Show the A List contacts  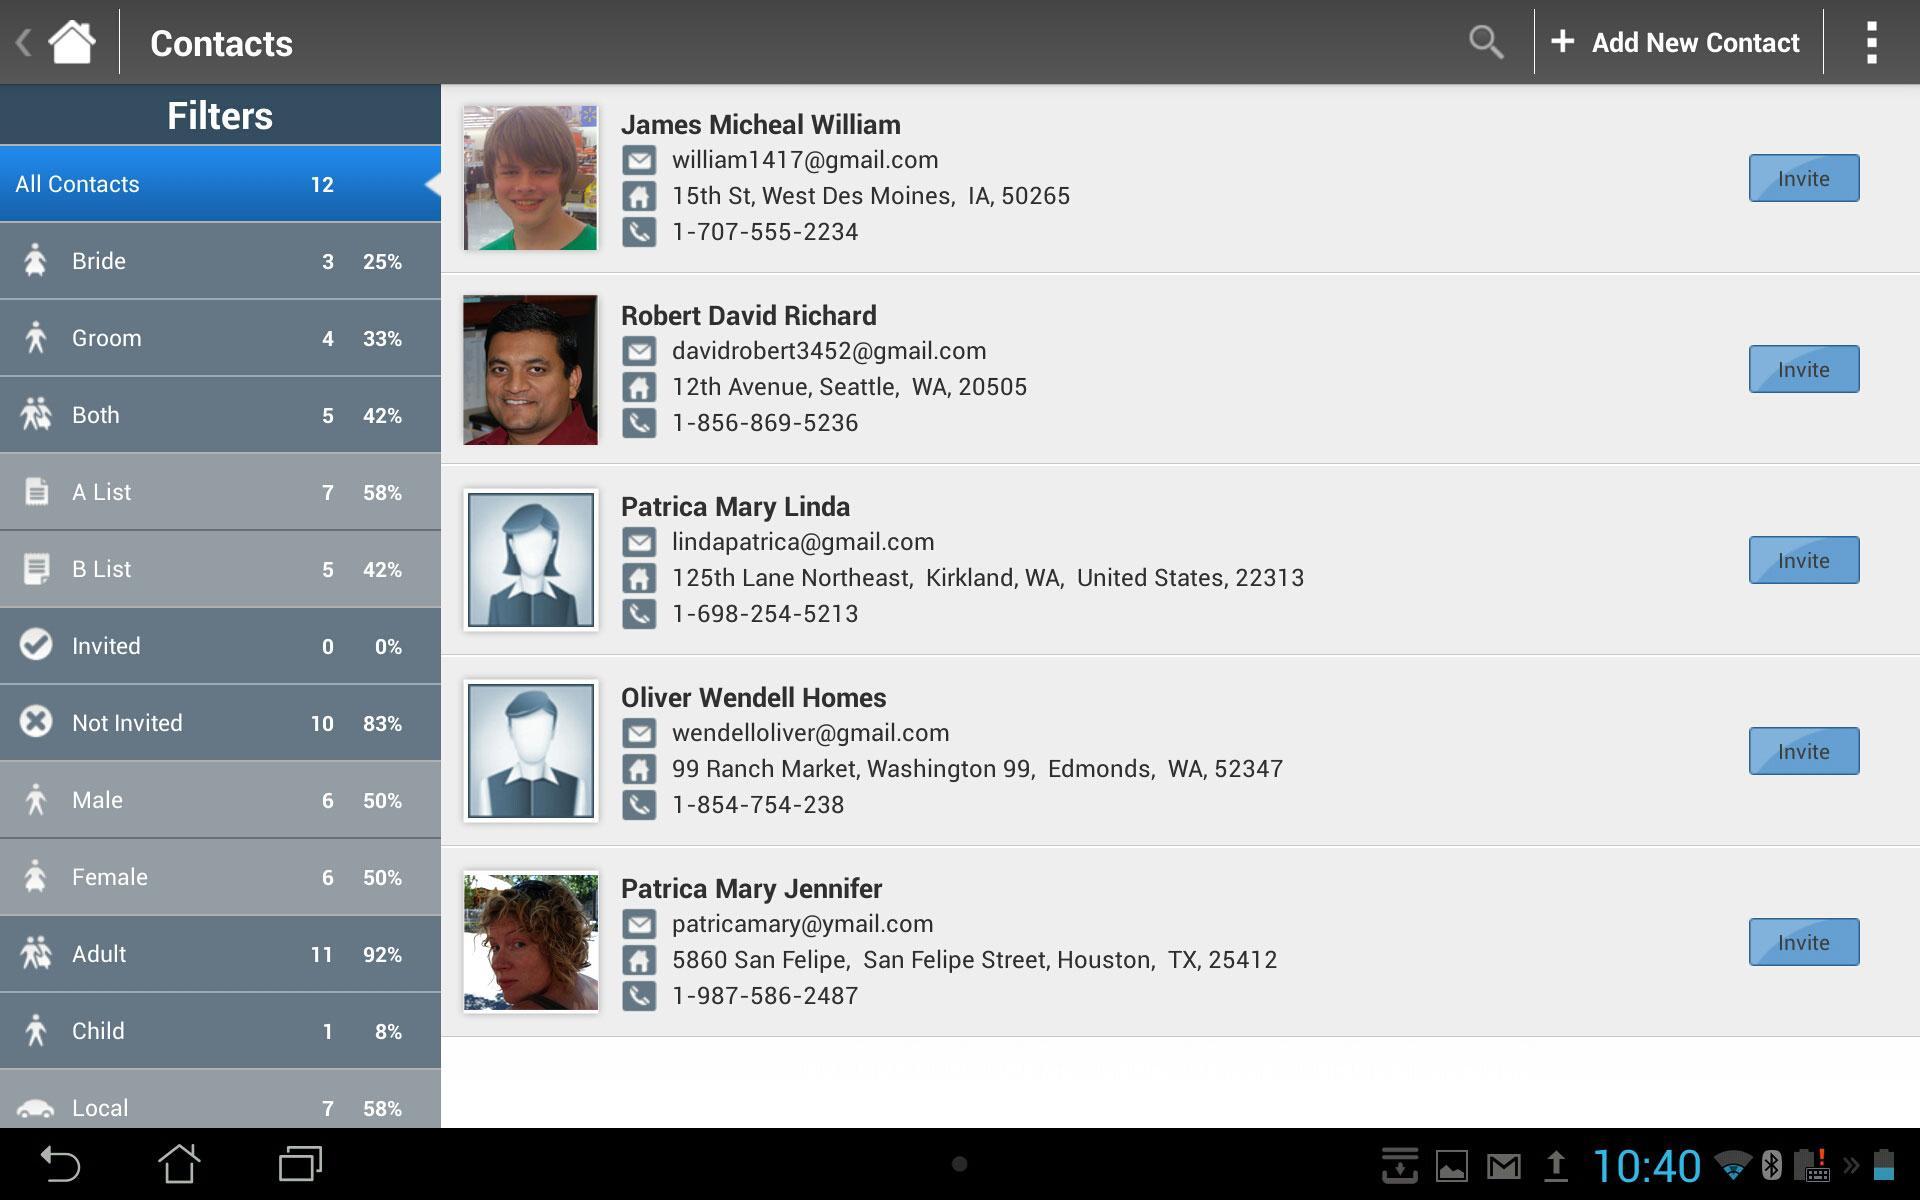[x=220, y=492]
